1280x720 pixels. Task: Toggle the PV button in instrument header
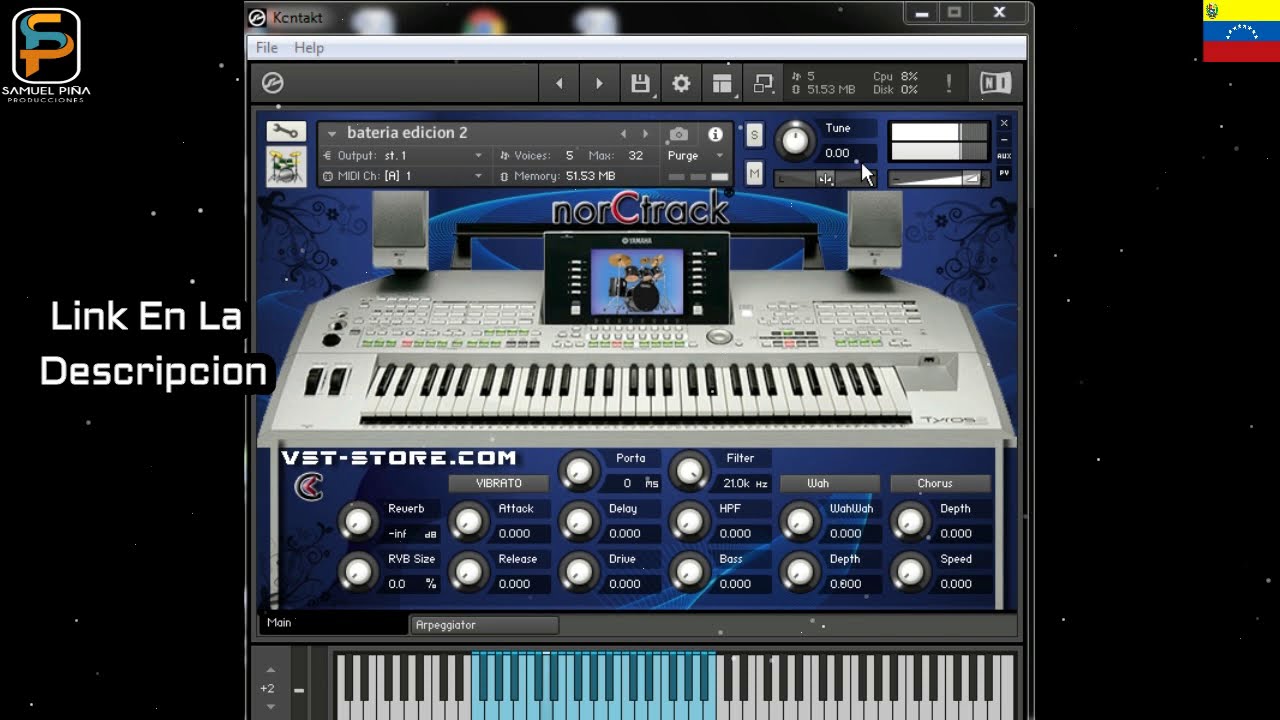point(1004,173)
